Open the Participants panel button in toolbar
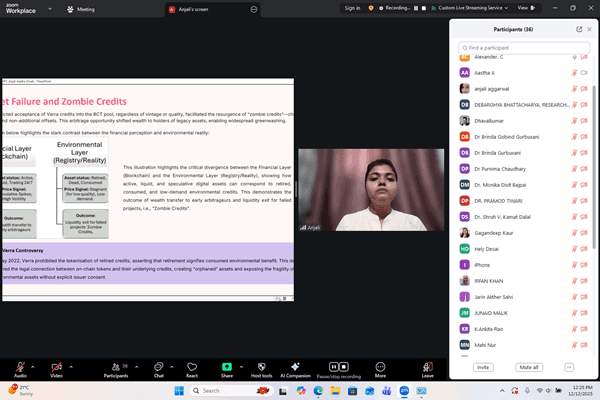This screenshot has height=400, width=600. coord(116,369)
